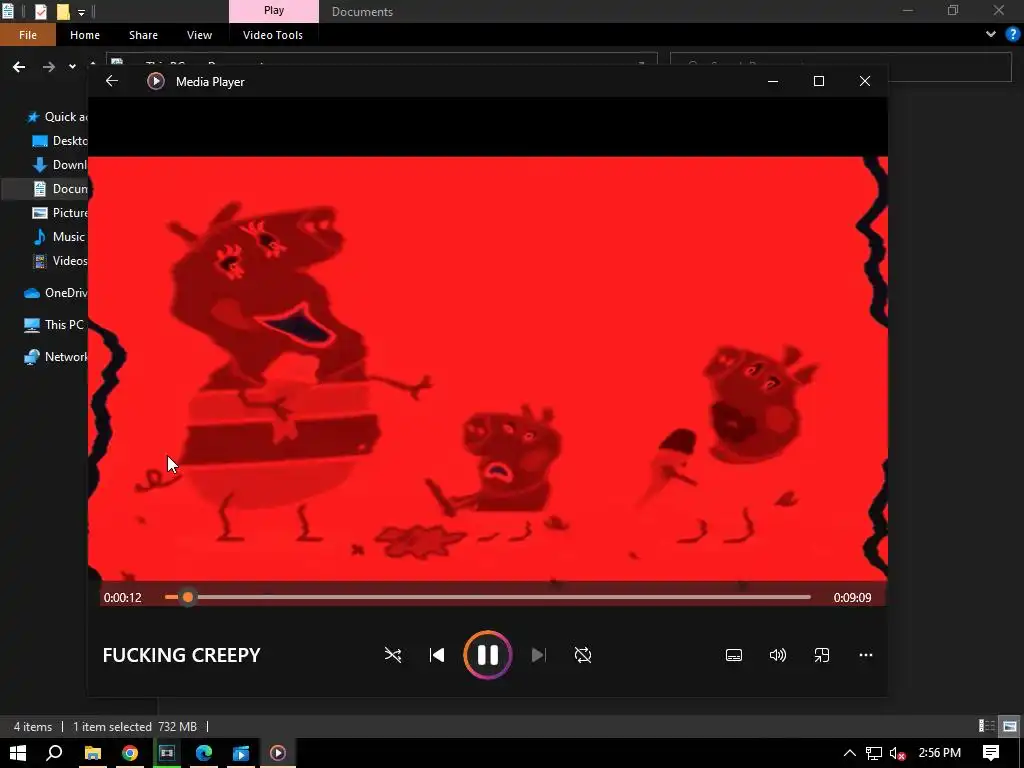Click new folder icon in quick access toolbar

click(x=63, y=11)
